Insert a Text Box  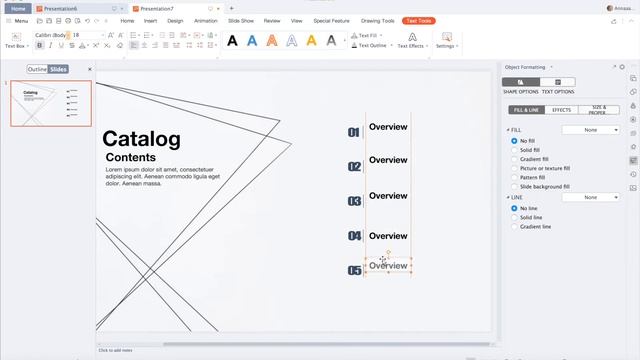[16, 40]
